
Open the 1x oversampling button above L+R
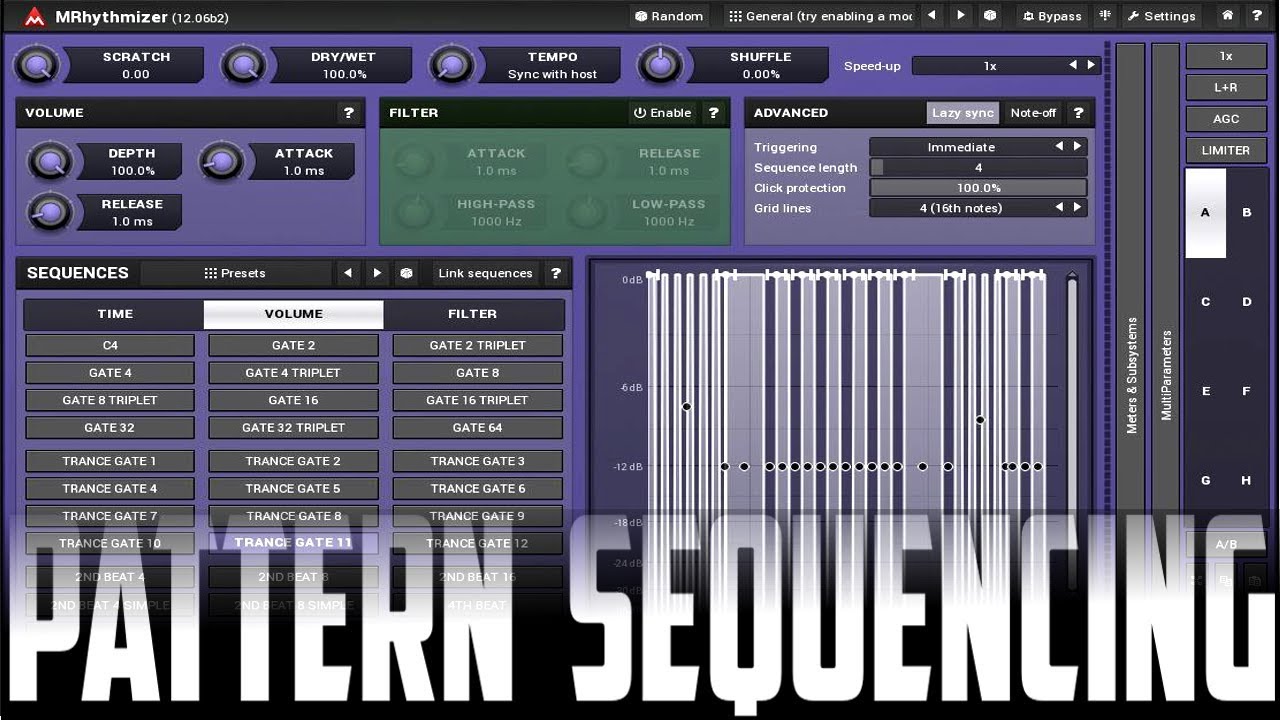click(1226, 57)
